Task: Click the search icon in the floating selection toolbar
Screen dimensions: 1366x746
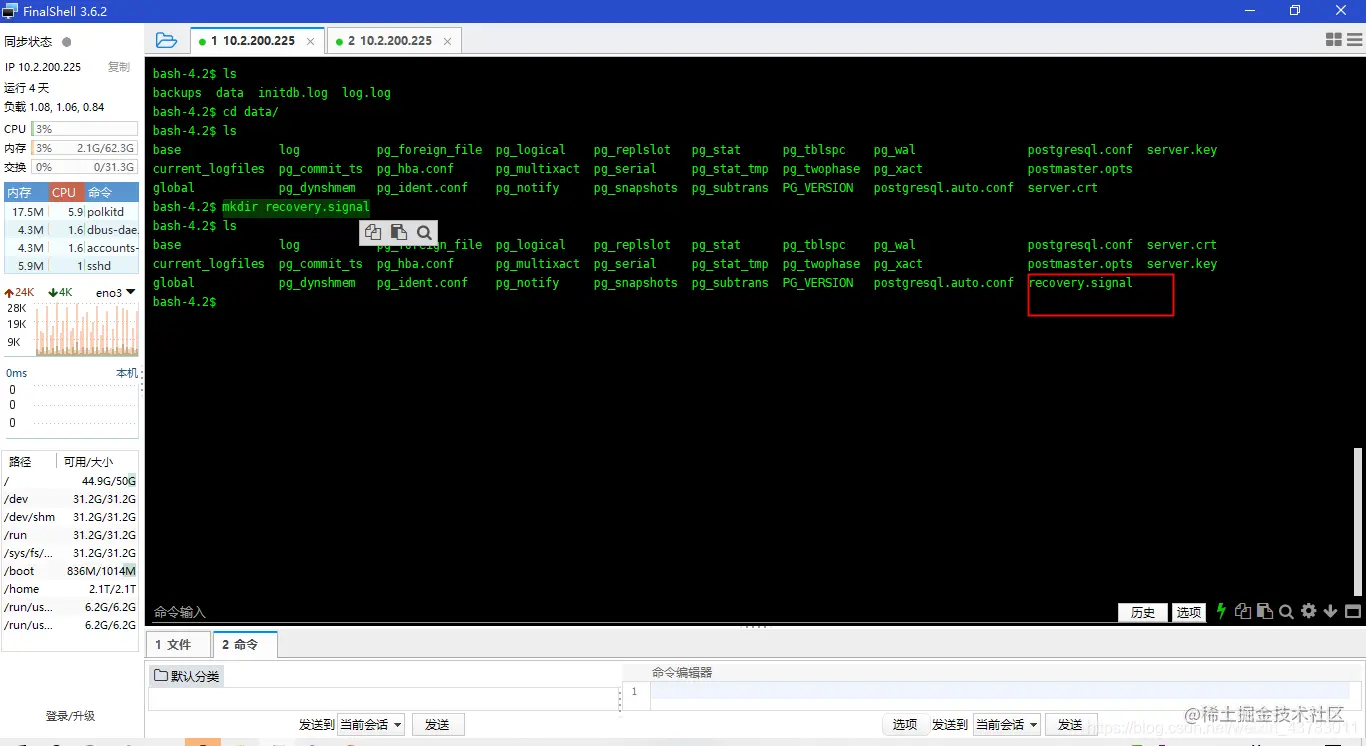Action: [424, 232]
